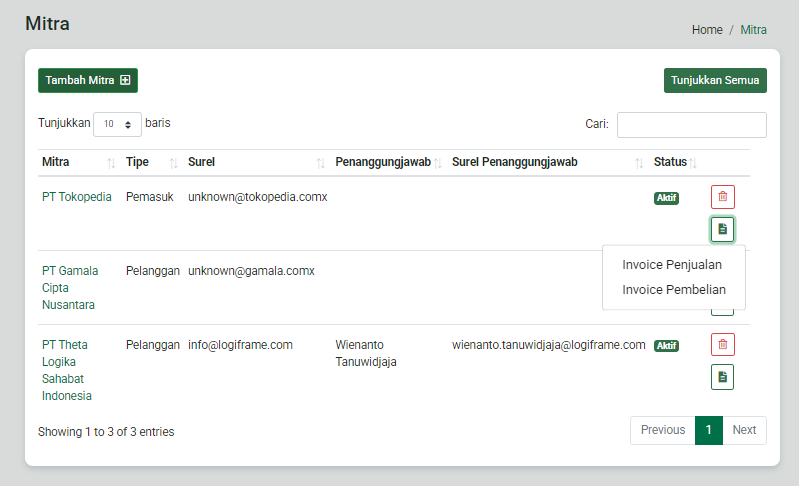Screen dimensions: 799x486
Task: Go to the Next page
Action: (x=744, y=430)
